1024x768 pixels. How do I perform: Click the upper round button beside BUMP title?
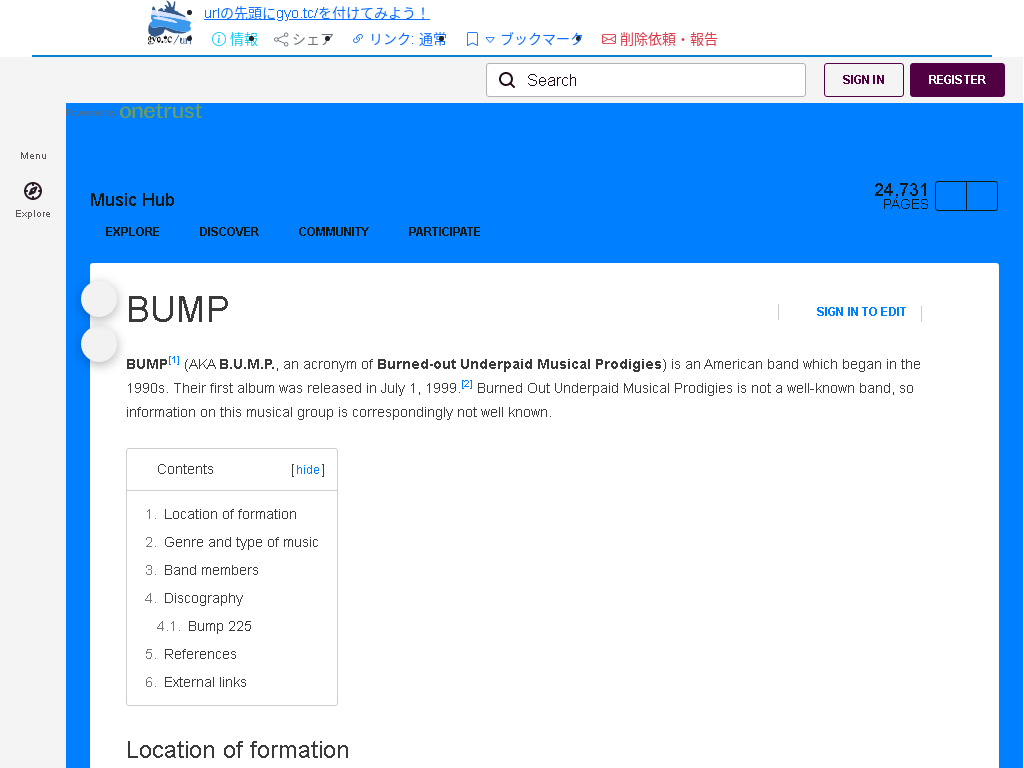[x=99, y=298]
